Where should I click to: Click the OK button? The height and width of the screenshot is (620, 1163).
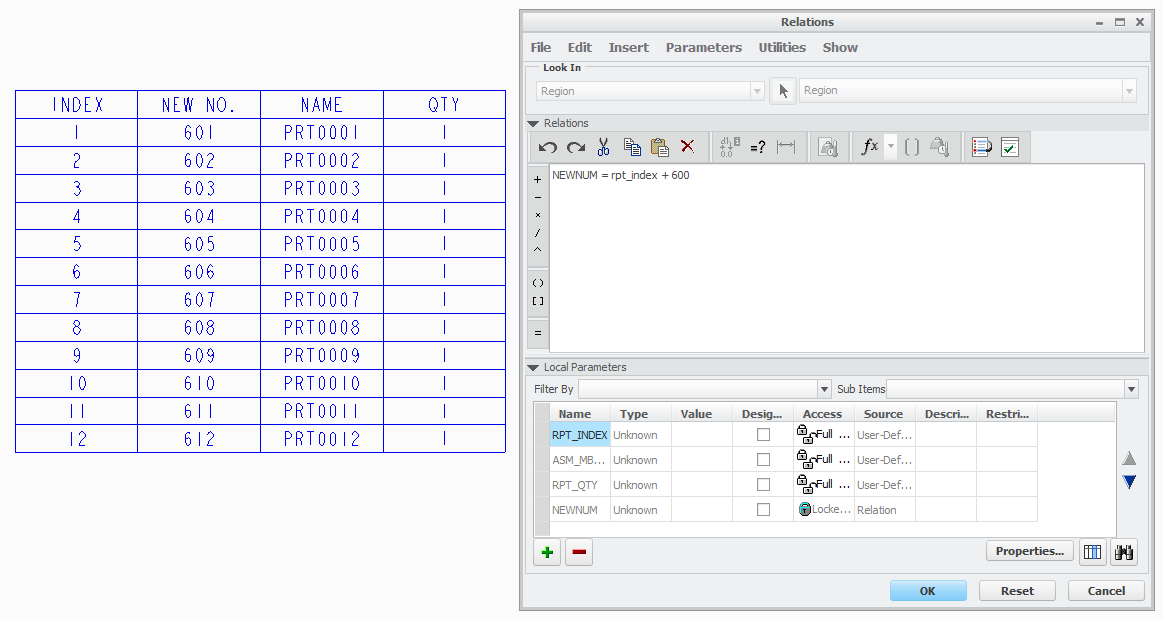pyautogui.click(x=928, y=591)
